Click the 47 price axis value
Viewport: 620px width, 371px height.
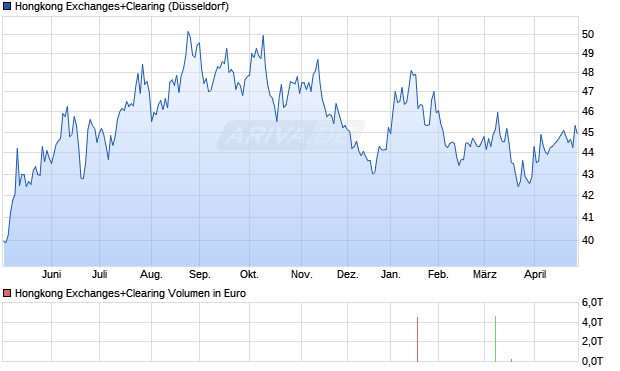coord(588,91)
